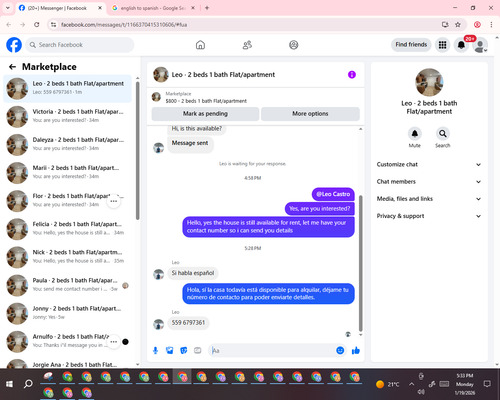Open the Leo conversation in the list
Viewport: 500px width, 400px height.
(67, 89)
